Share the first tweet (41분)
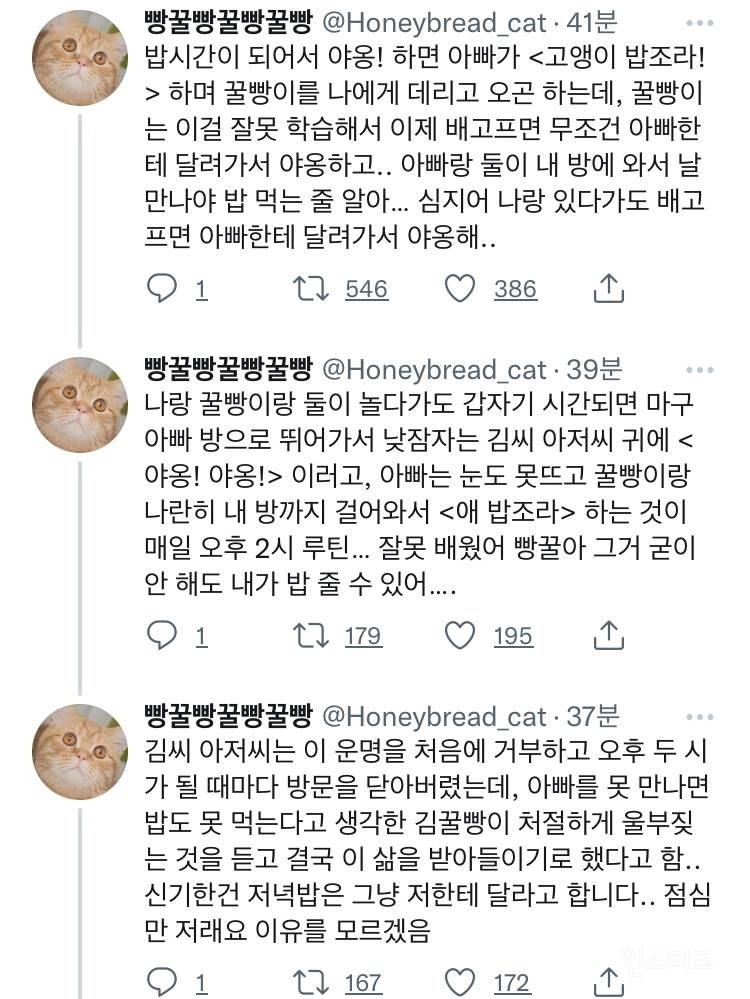 point(608,289)
